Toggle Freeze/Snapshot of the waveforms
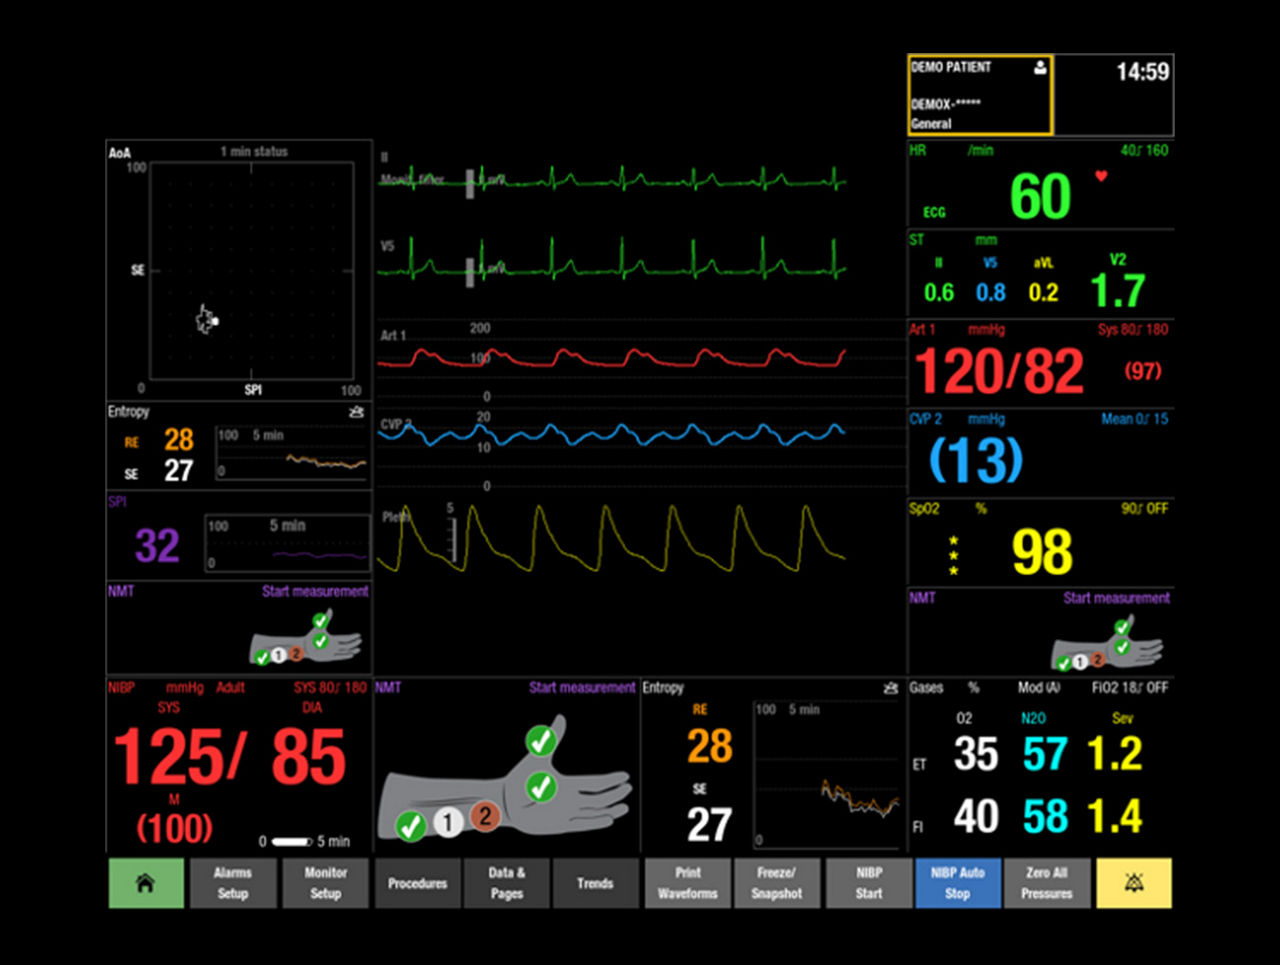This screenshot has height=965, width=1280. [x=777, y=883]
